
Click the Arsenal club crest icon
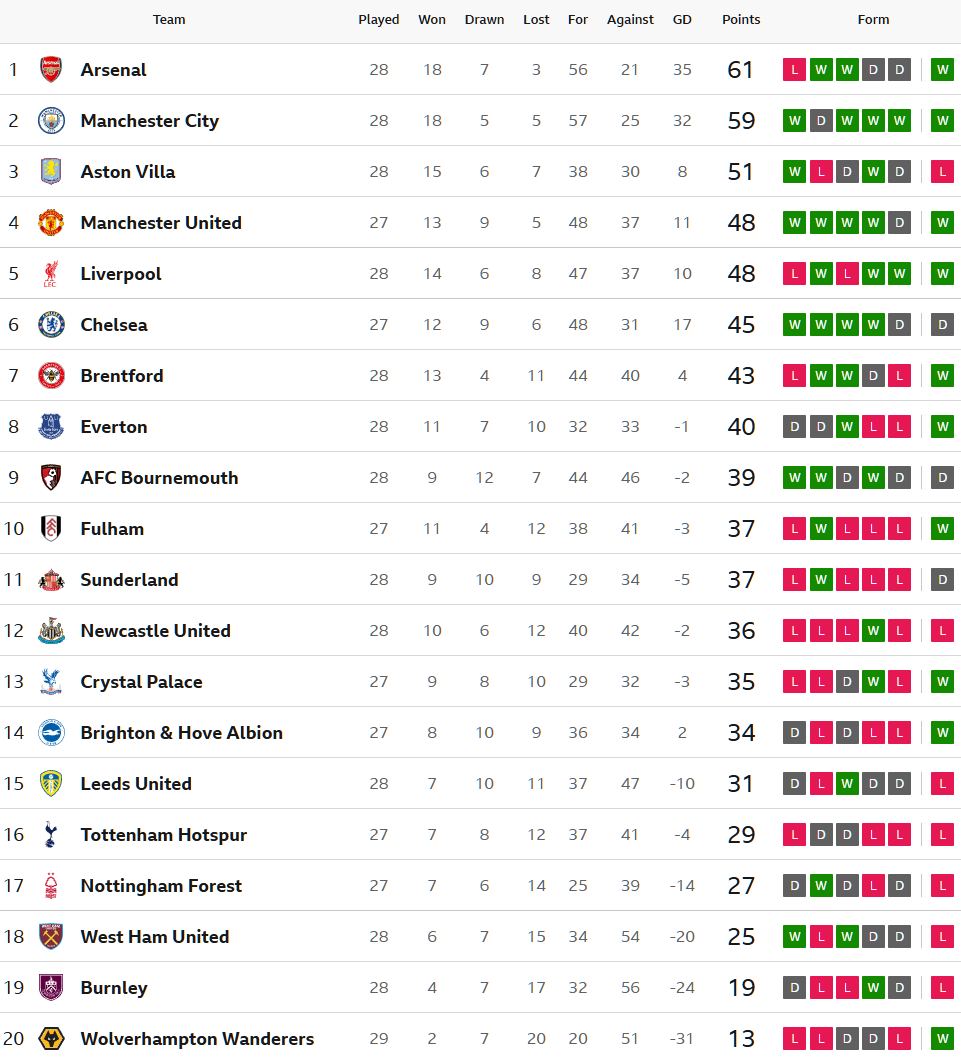[x=51, y=70]
